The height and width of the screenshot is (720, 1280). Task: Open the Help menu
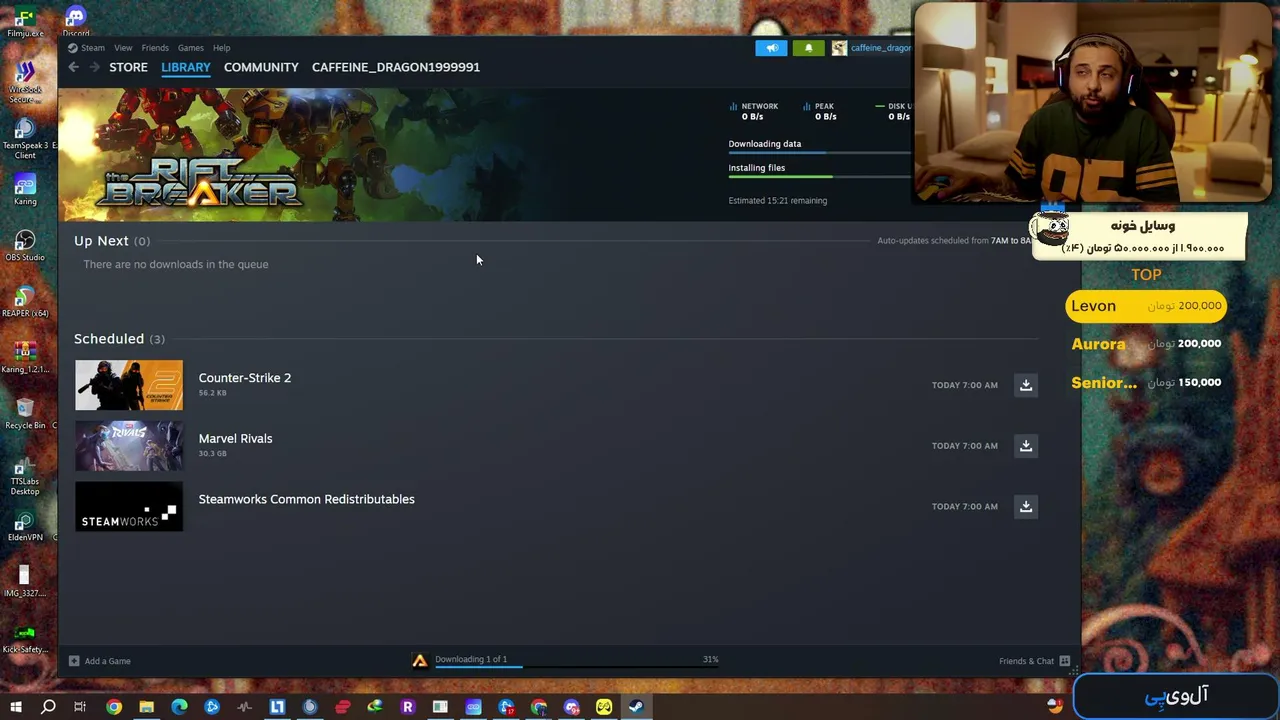[221, 48]
